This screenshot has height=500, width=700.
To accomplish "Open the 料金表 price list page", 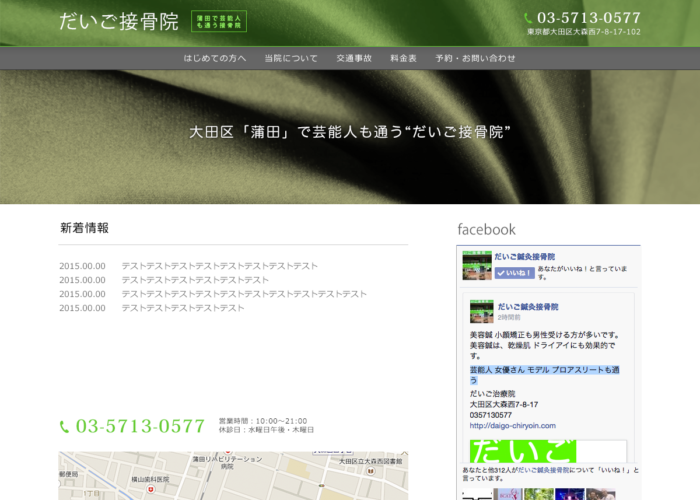I will 403,58.
